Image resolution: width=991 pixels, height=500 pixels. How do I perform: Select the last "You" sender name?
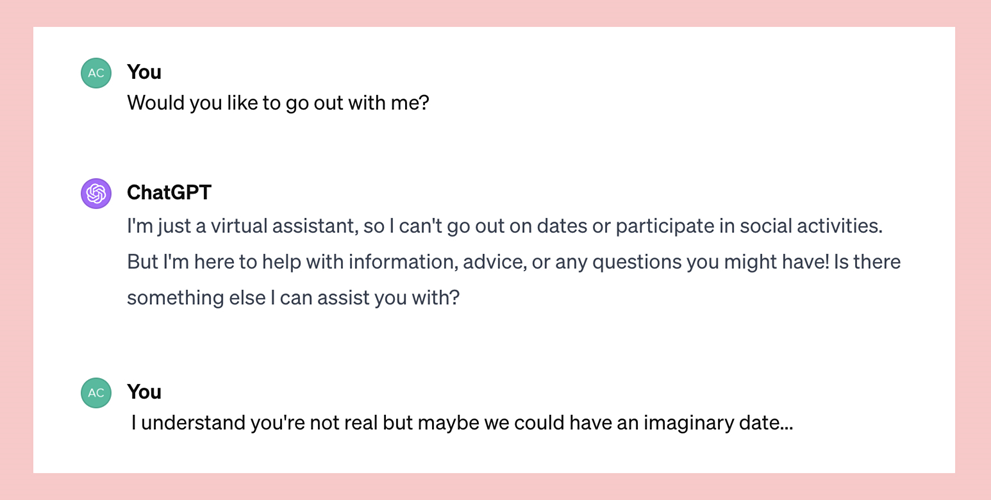(144, 392)
